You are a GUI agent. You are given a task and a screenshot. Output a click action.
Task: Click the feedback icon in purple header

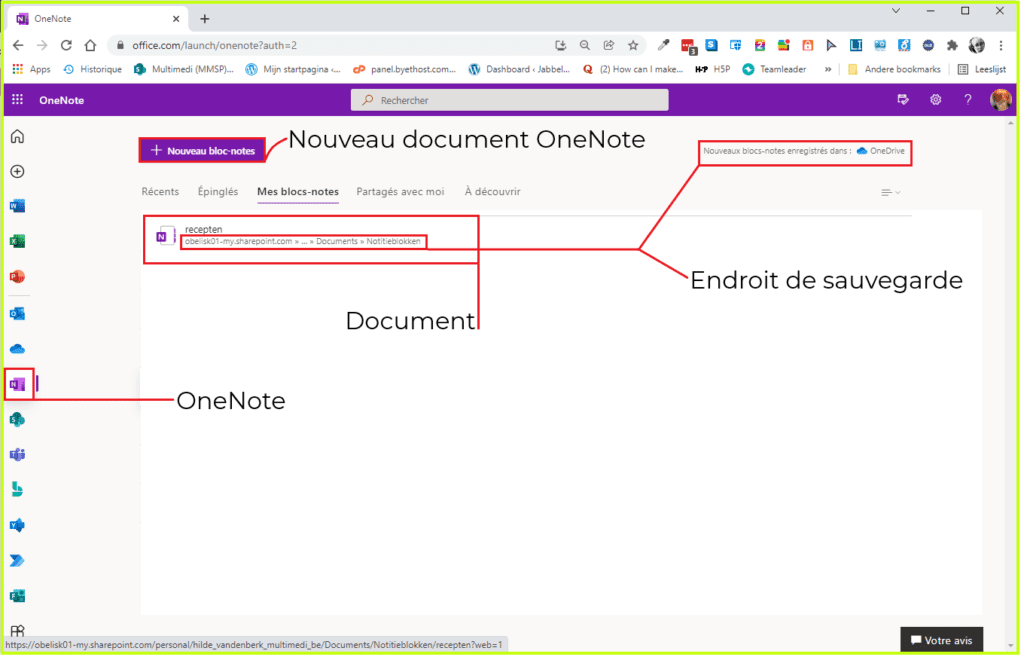(x=903, y=100)
